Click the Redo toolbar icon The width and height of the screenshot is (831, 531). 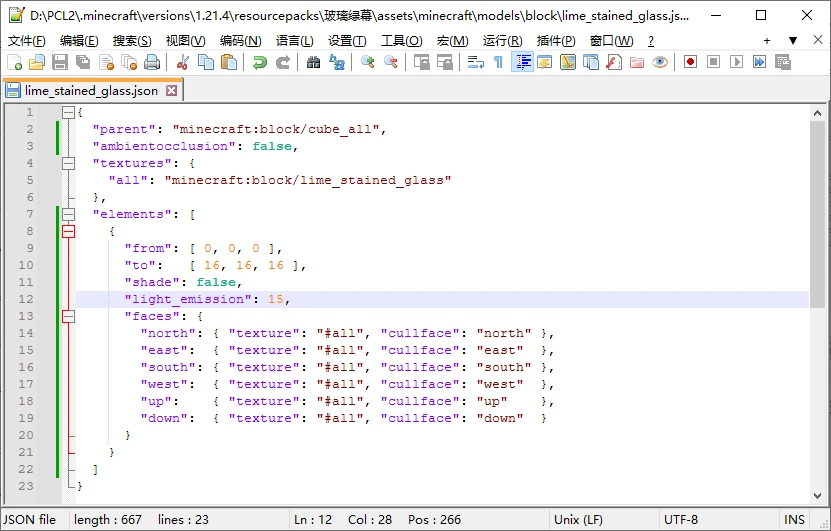283,63
